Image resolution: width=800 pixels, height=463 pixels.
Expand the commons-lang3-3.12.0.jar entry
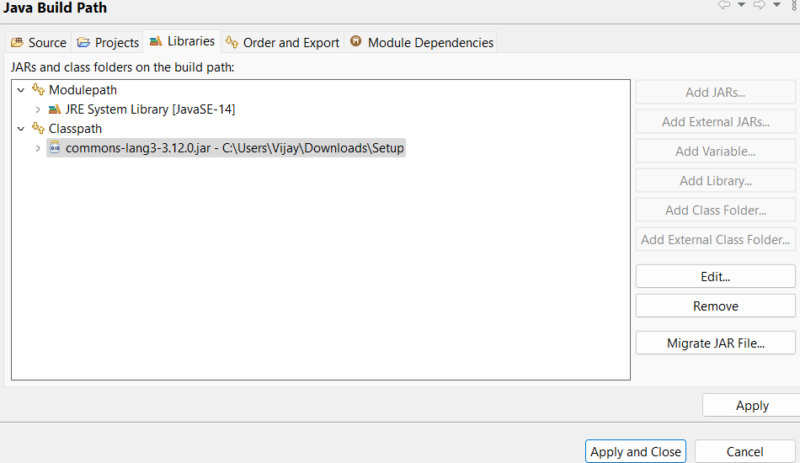pos(38,148)
